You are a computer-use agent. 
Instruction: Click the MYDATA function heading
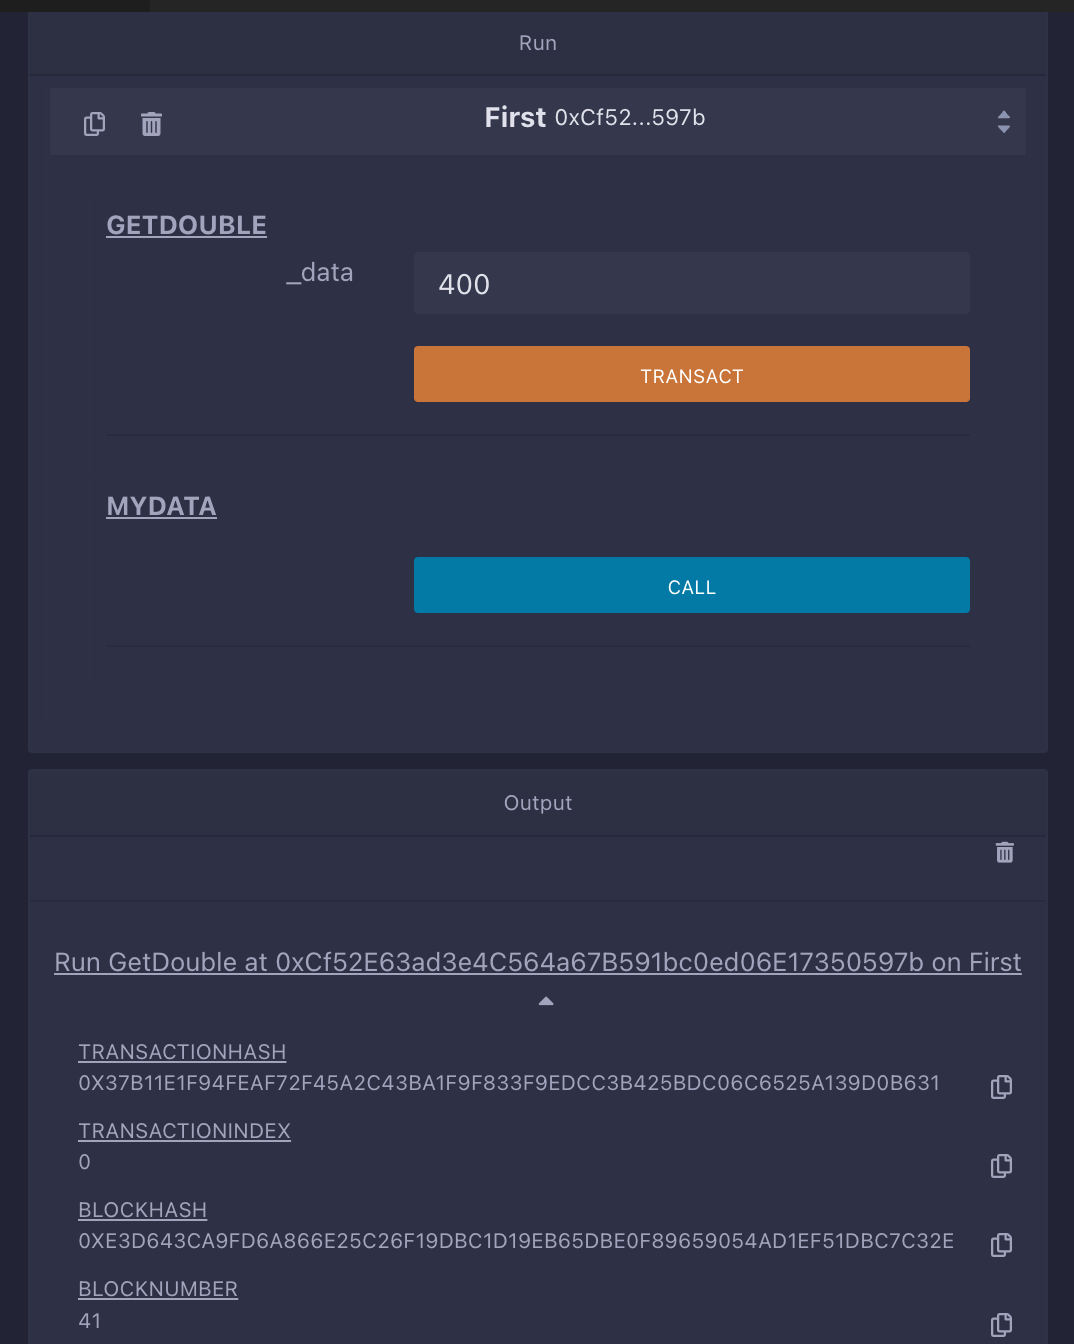(x=162, y=506)
